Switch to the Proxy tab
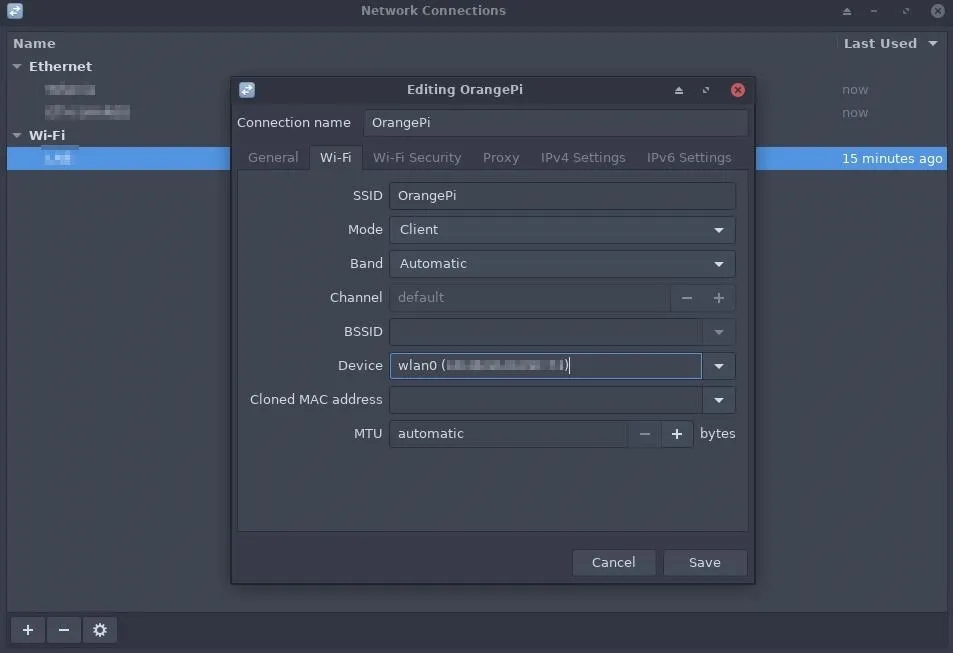 coord(501,157)
